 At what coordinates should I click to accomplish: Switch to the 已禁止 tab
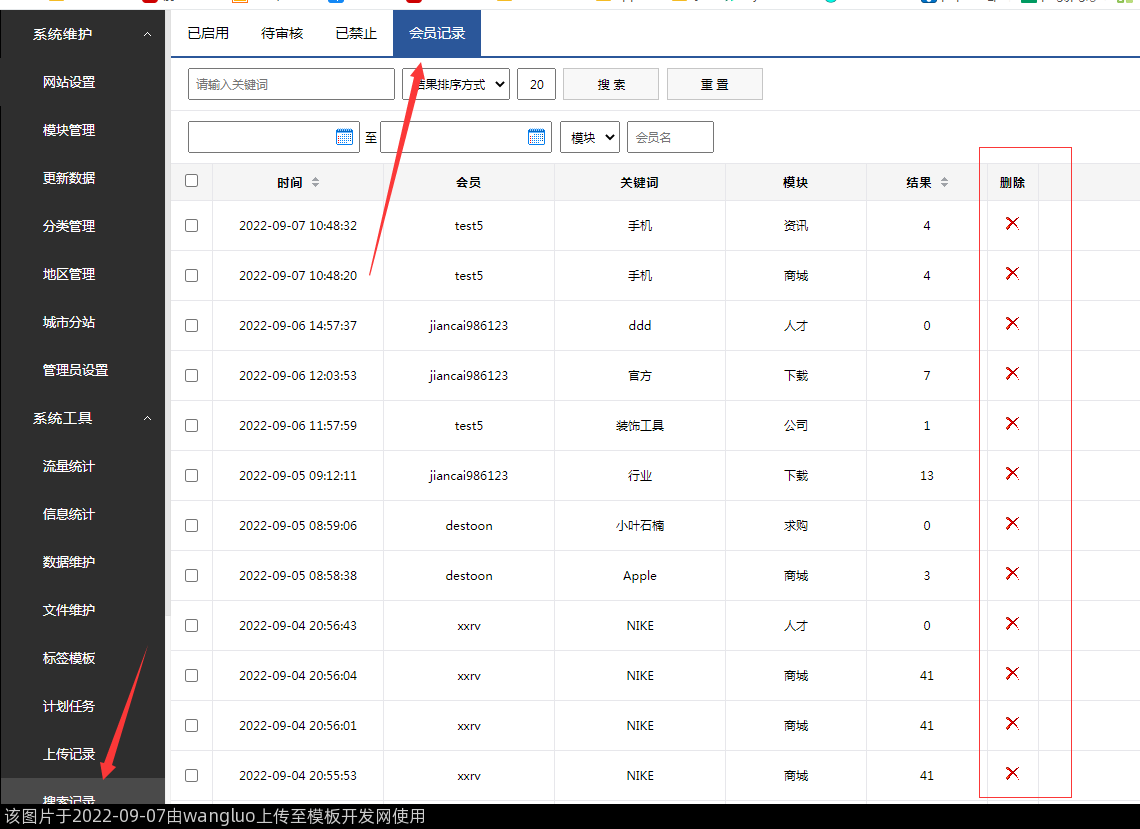point(356,34)
